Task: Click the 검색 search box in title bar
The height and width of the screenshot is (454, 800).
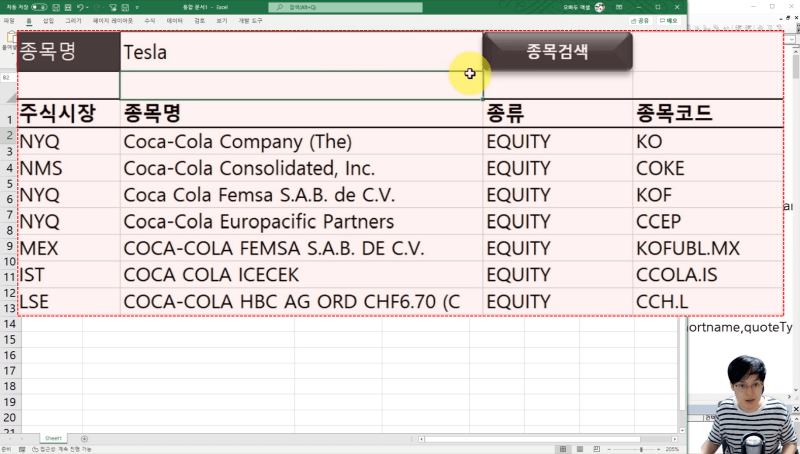Action: (x=345, y=7)
